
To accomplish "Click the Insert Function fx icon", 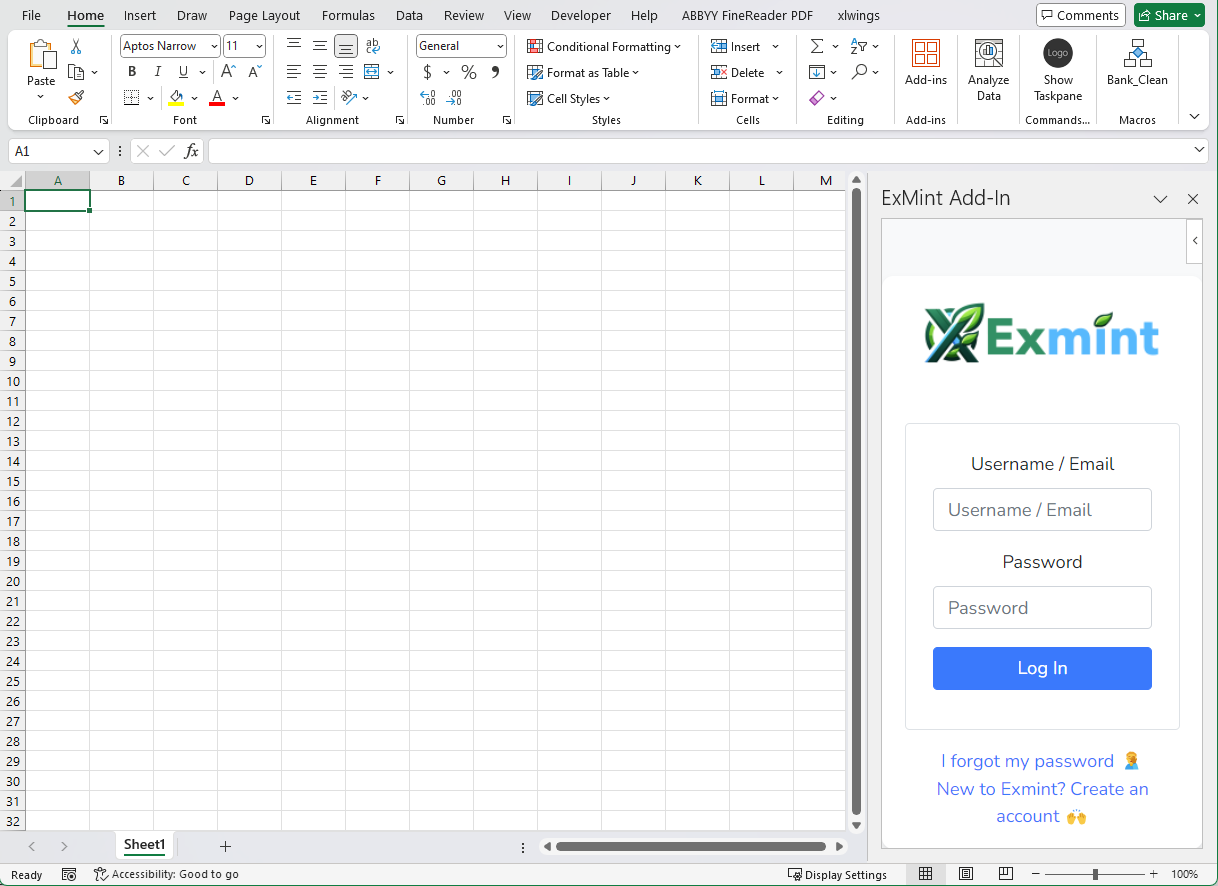I will click(192, 151).
